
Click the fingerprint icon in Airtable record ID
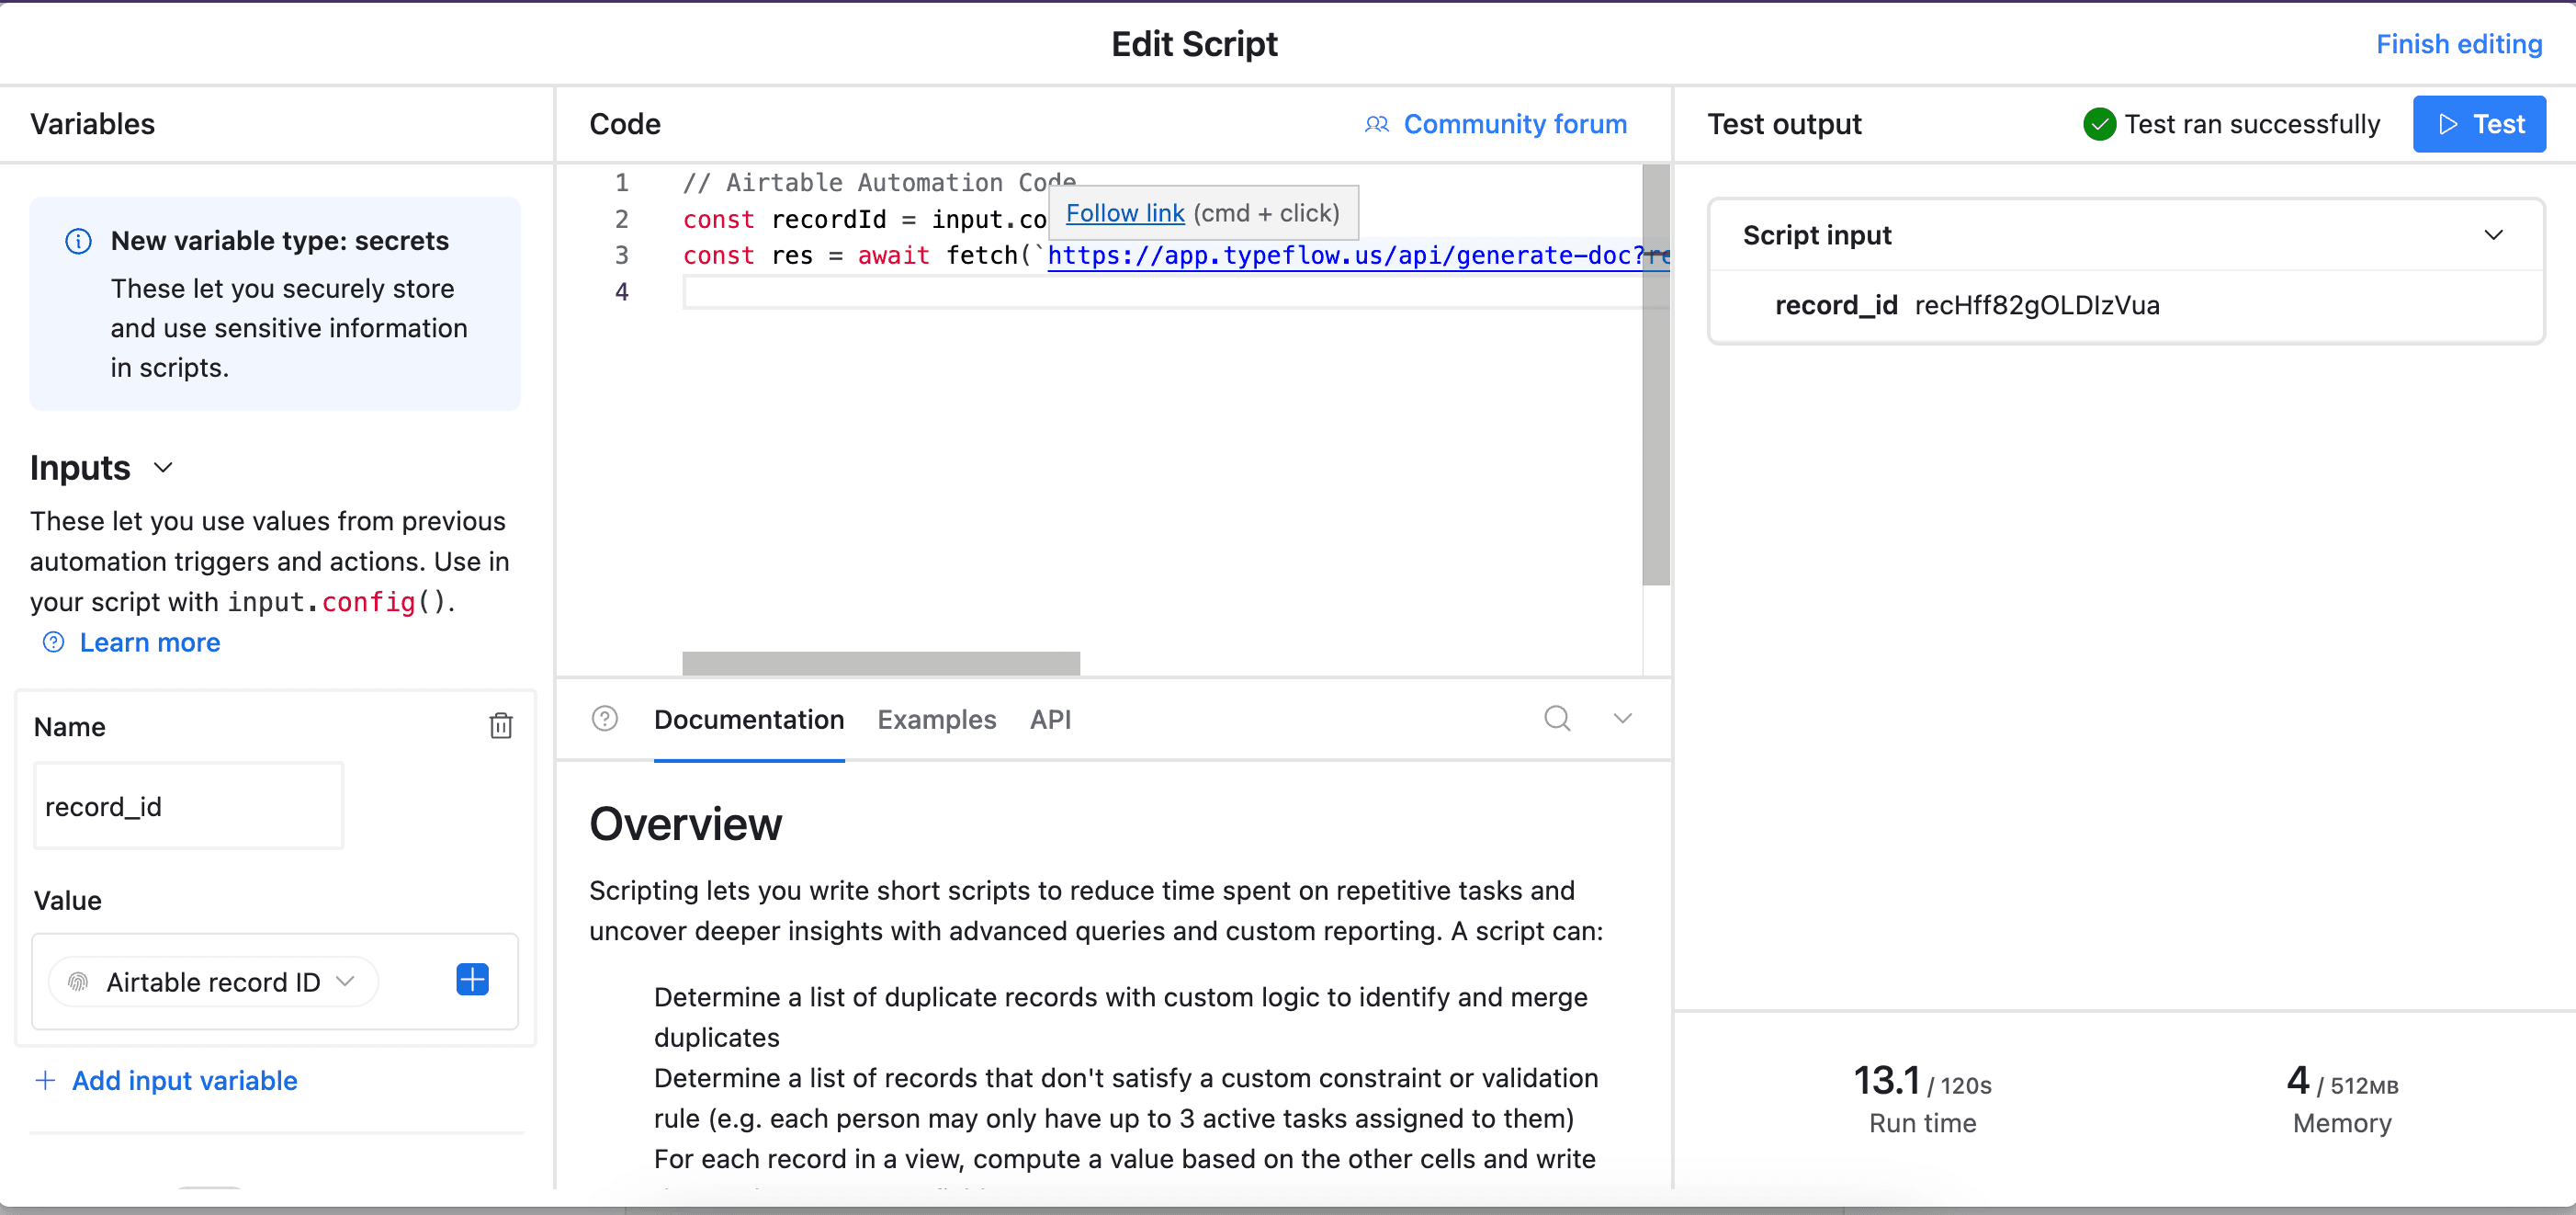(78, 982)
